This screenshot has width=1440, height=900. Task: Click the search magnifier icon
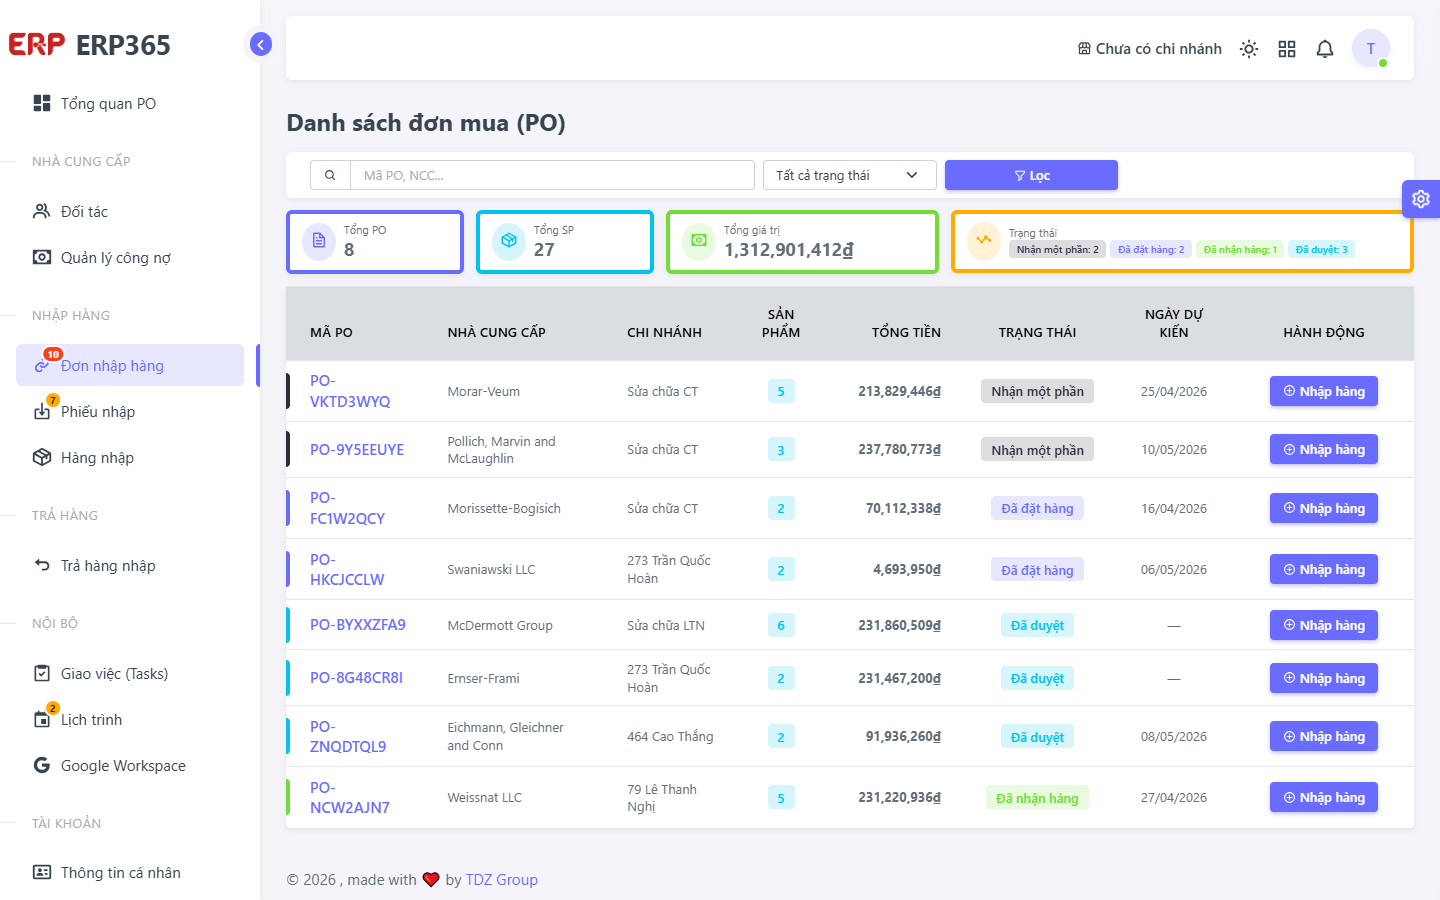point(330,175)
